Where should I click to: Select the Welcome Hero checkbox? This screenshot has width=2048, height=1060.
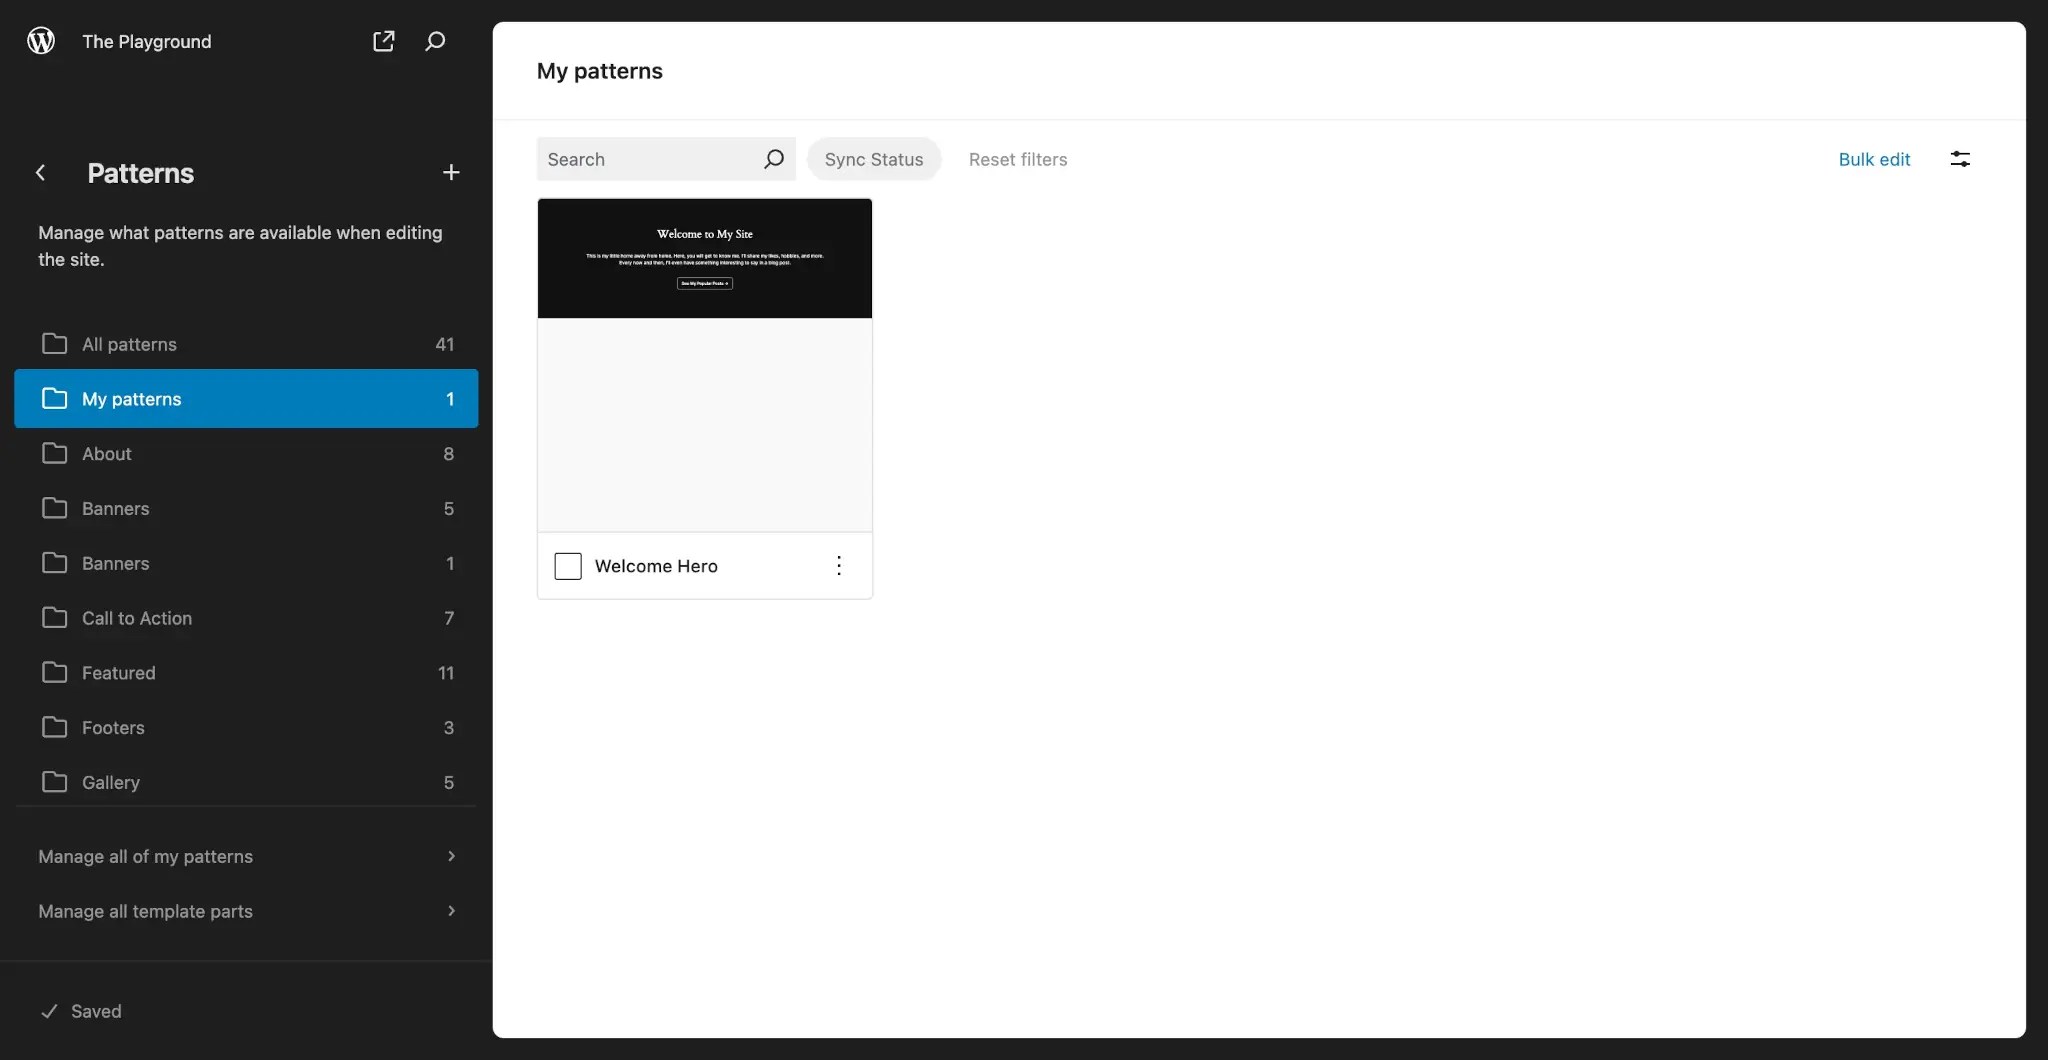coord(567,566)
